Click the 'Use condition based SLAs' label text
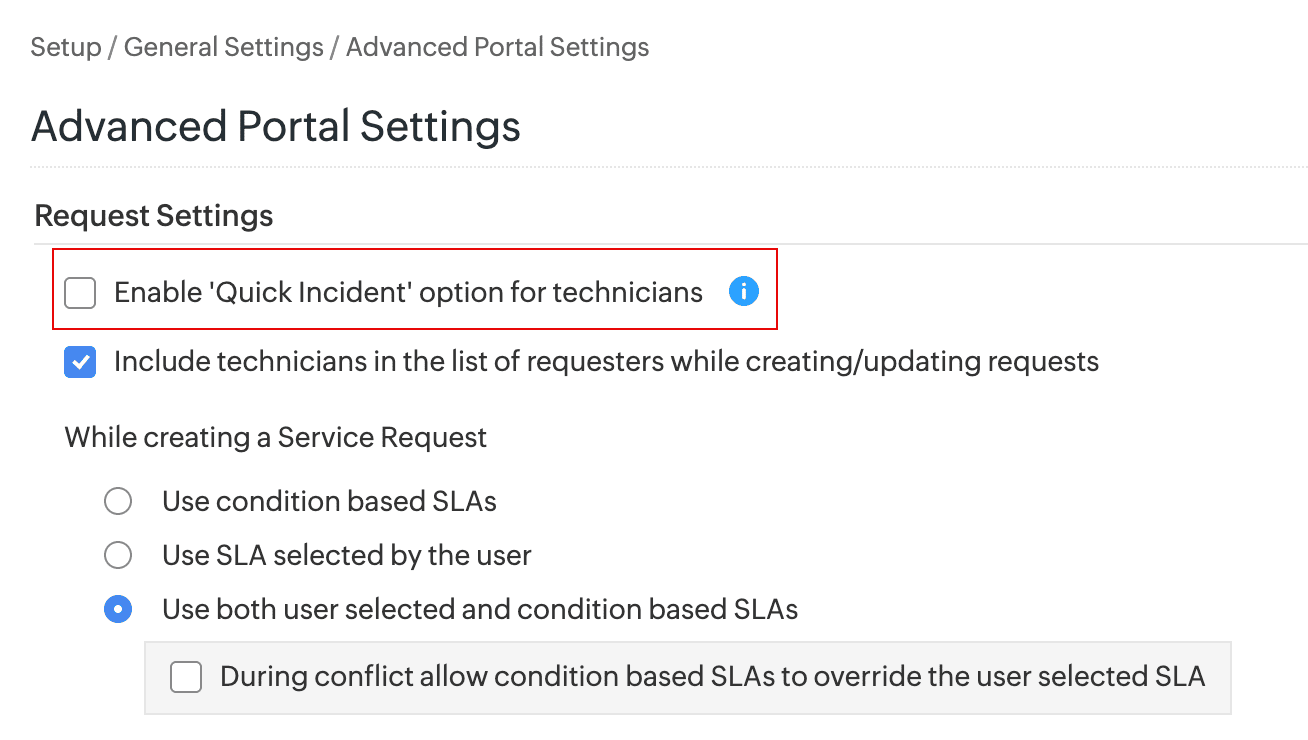The height and width of the screenshot is (740, 1308). click(x=329, y=501)
